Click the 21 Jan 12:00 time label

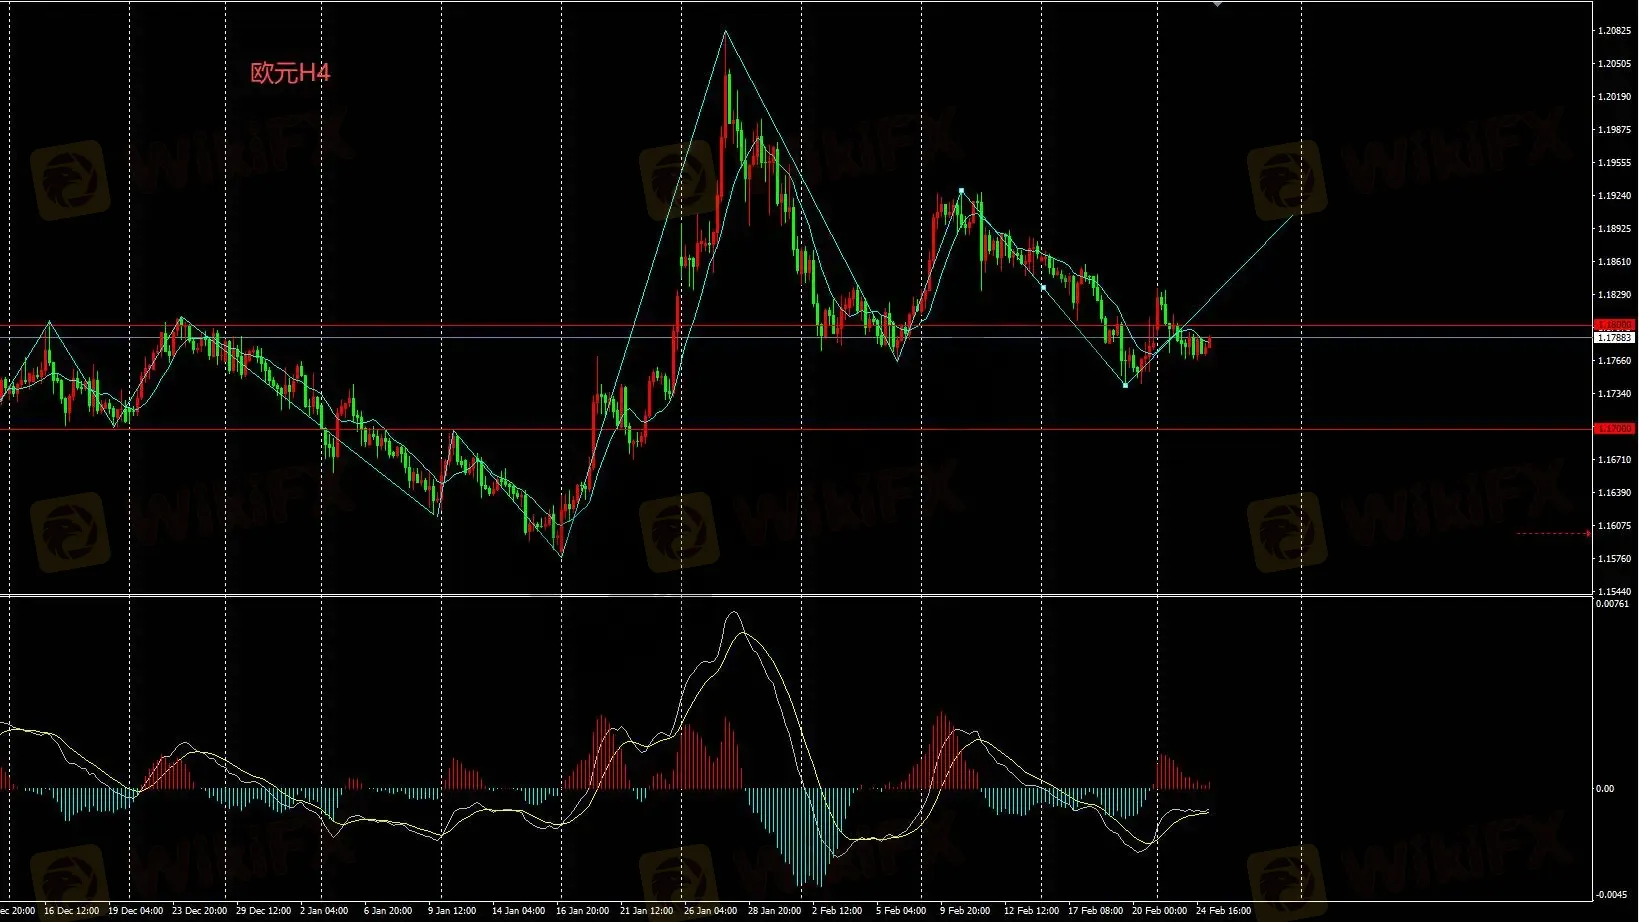pyautogui.click(x=646, y=911)
